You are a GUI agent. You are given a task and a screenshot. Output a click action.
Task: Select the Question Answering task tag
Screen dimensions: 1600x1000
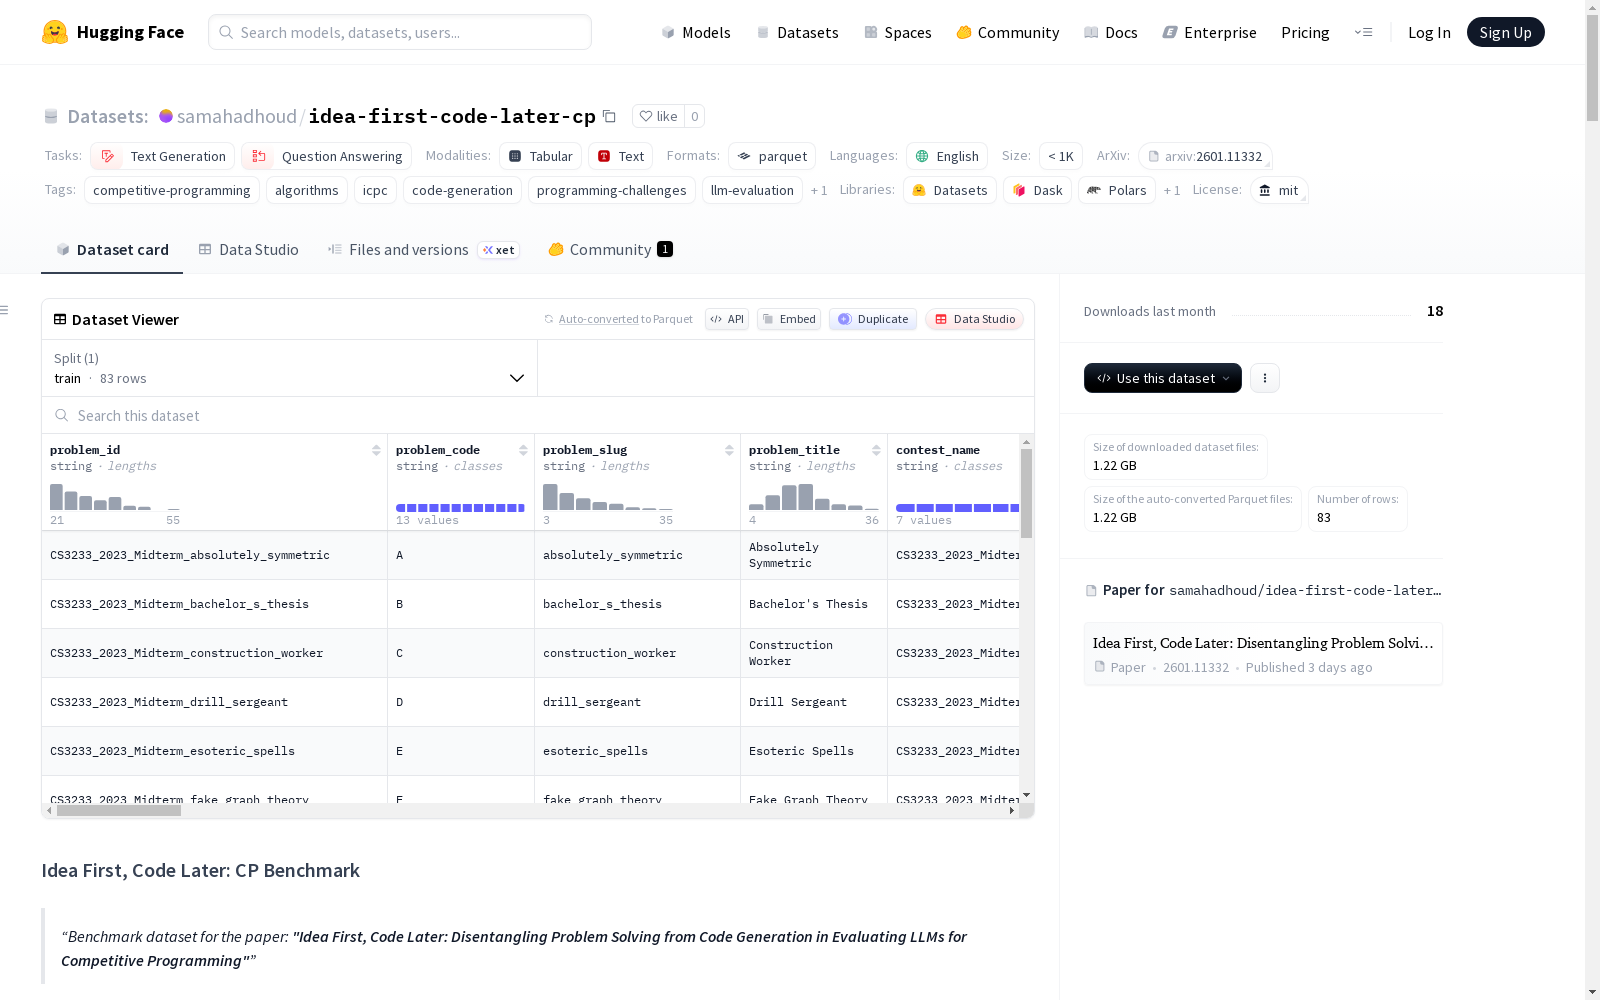tap(326, 156)
